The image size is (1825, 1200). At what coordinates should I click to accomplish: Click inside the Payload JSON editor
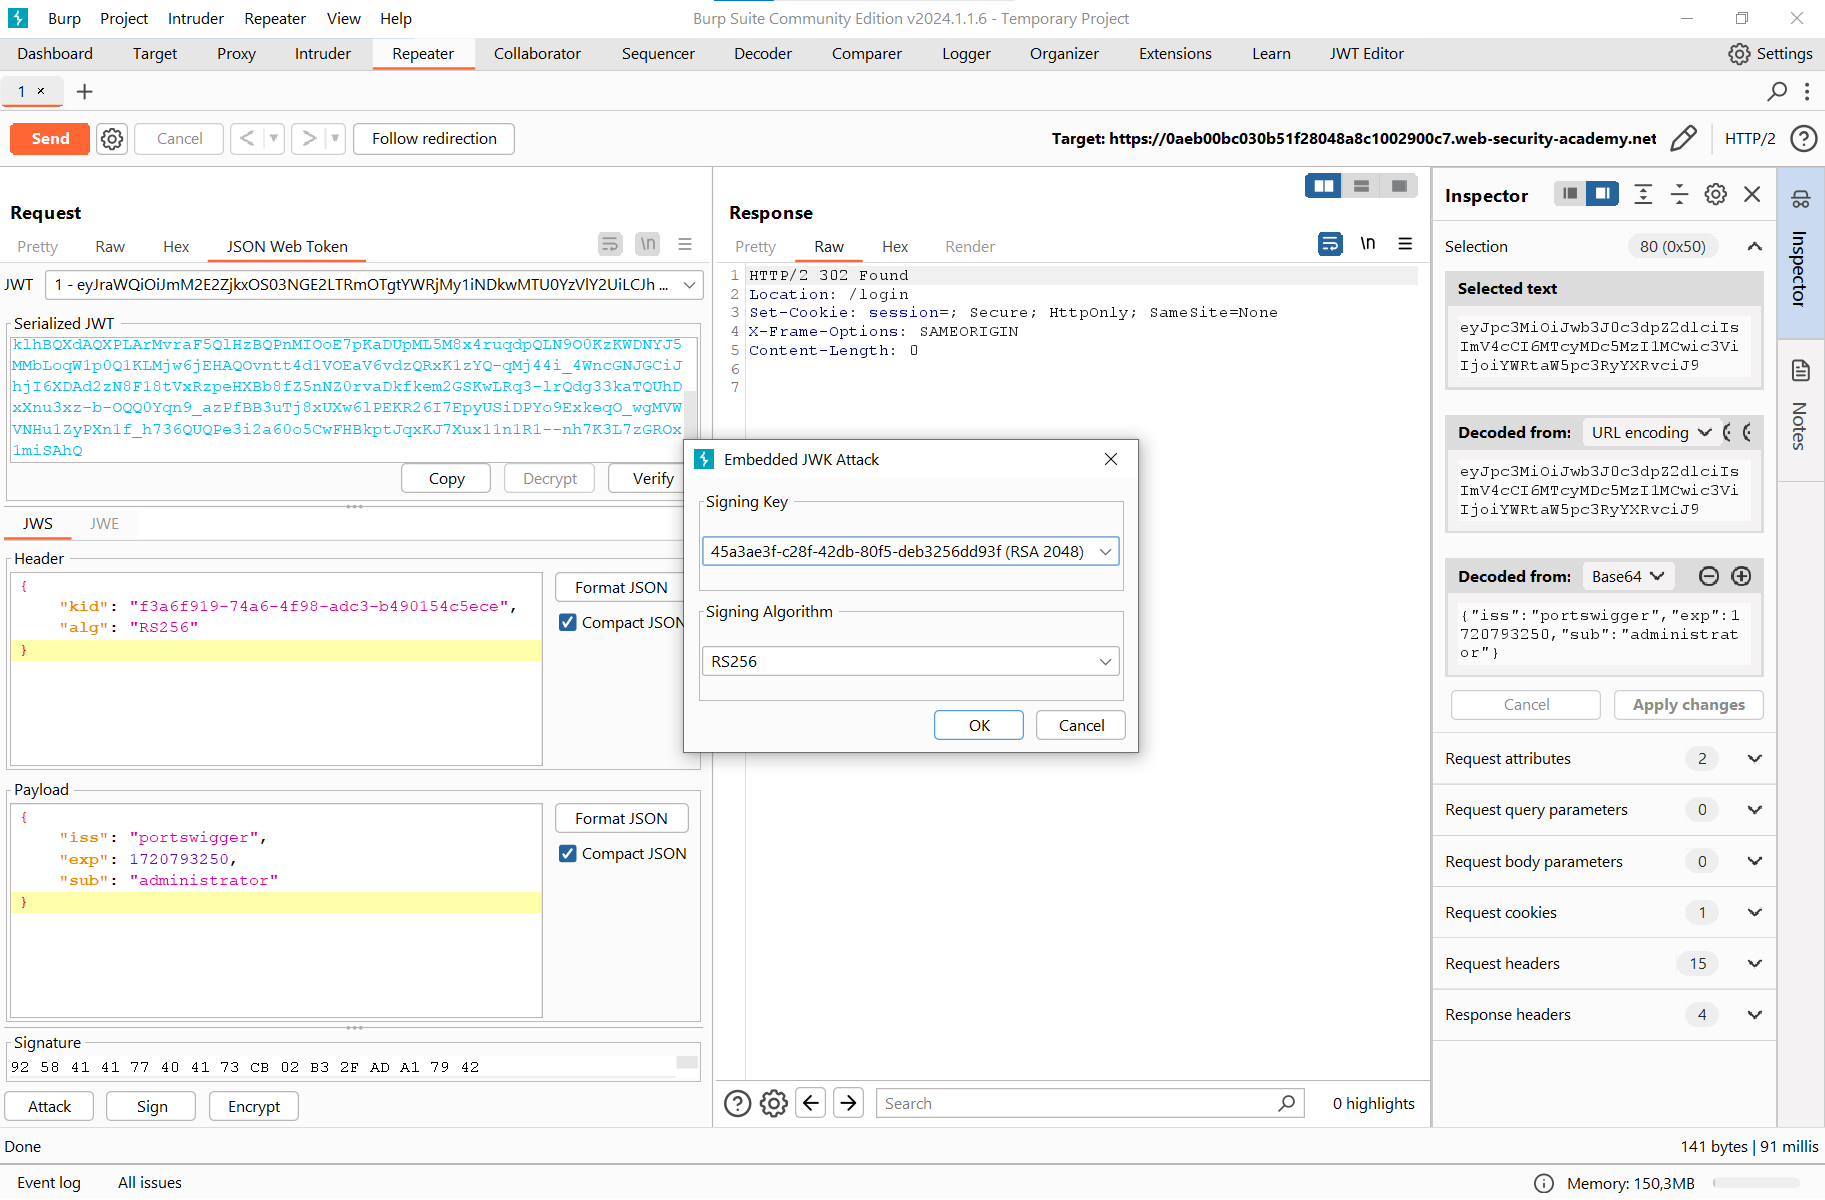click(276, 910)
